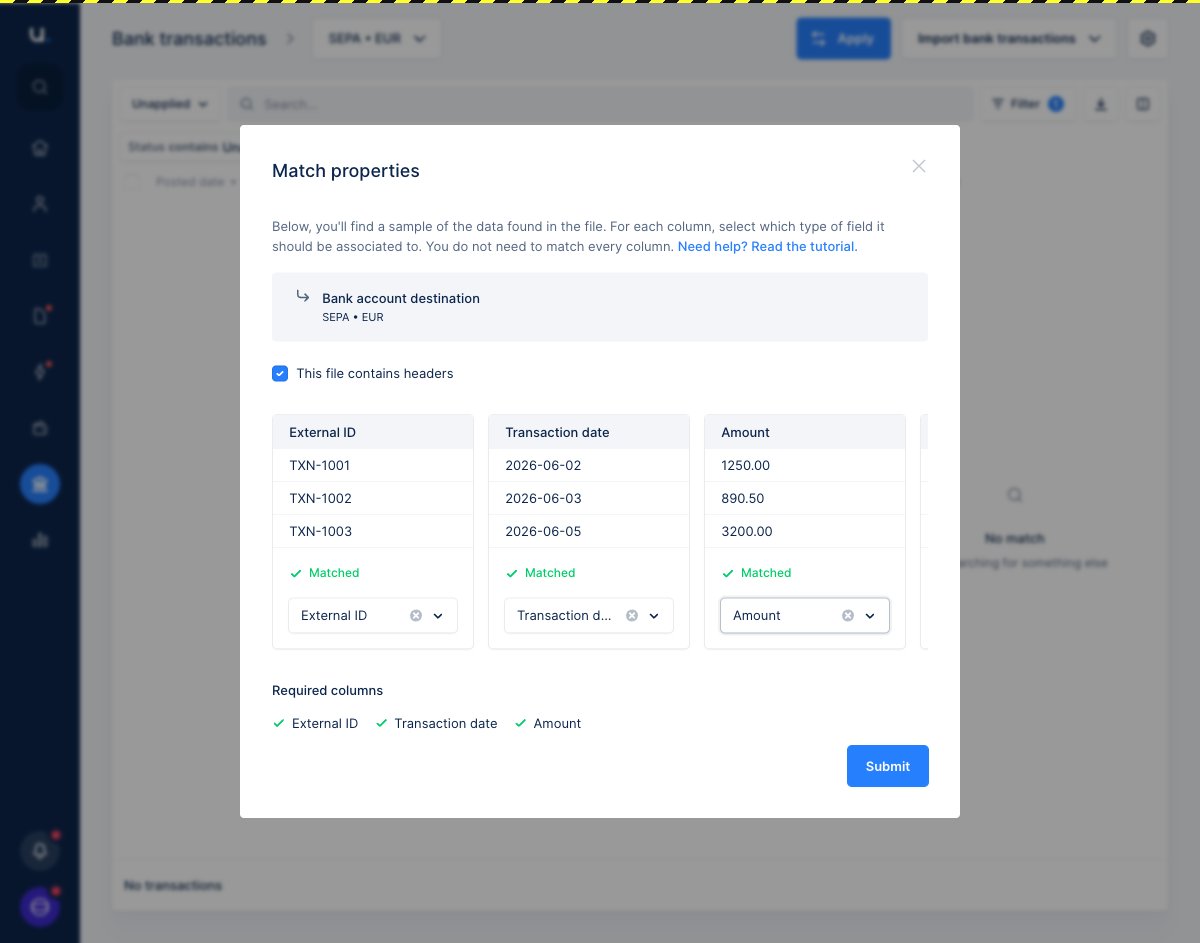Toggle the select-all checkbox in table header
This screenshot has width=1200, height=943.
click(132, 181)
